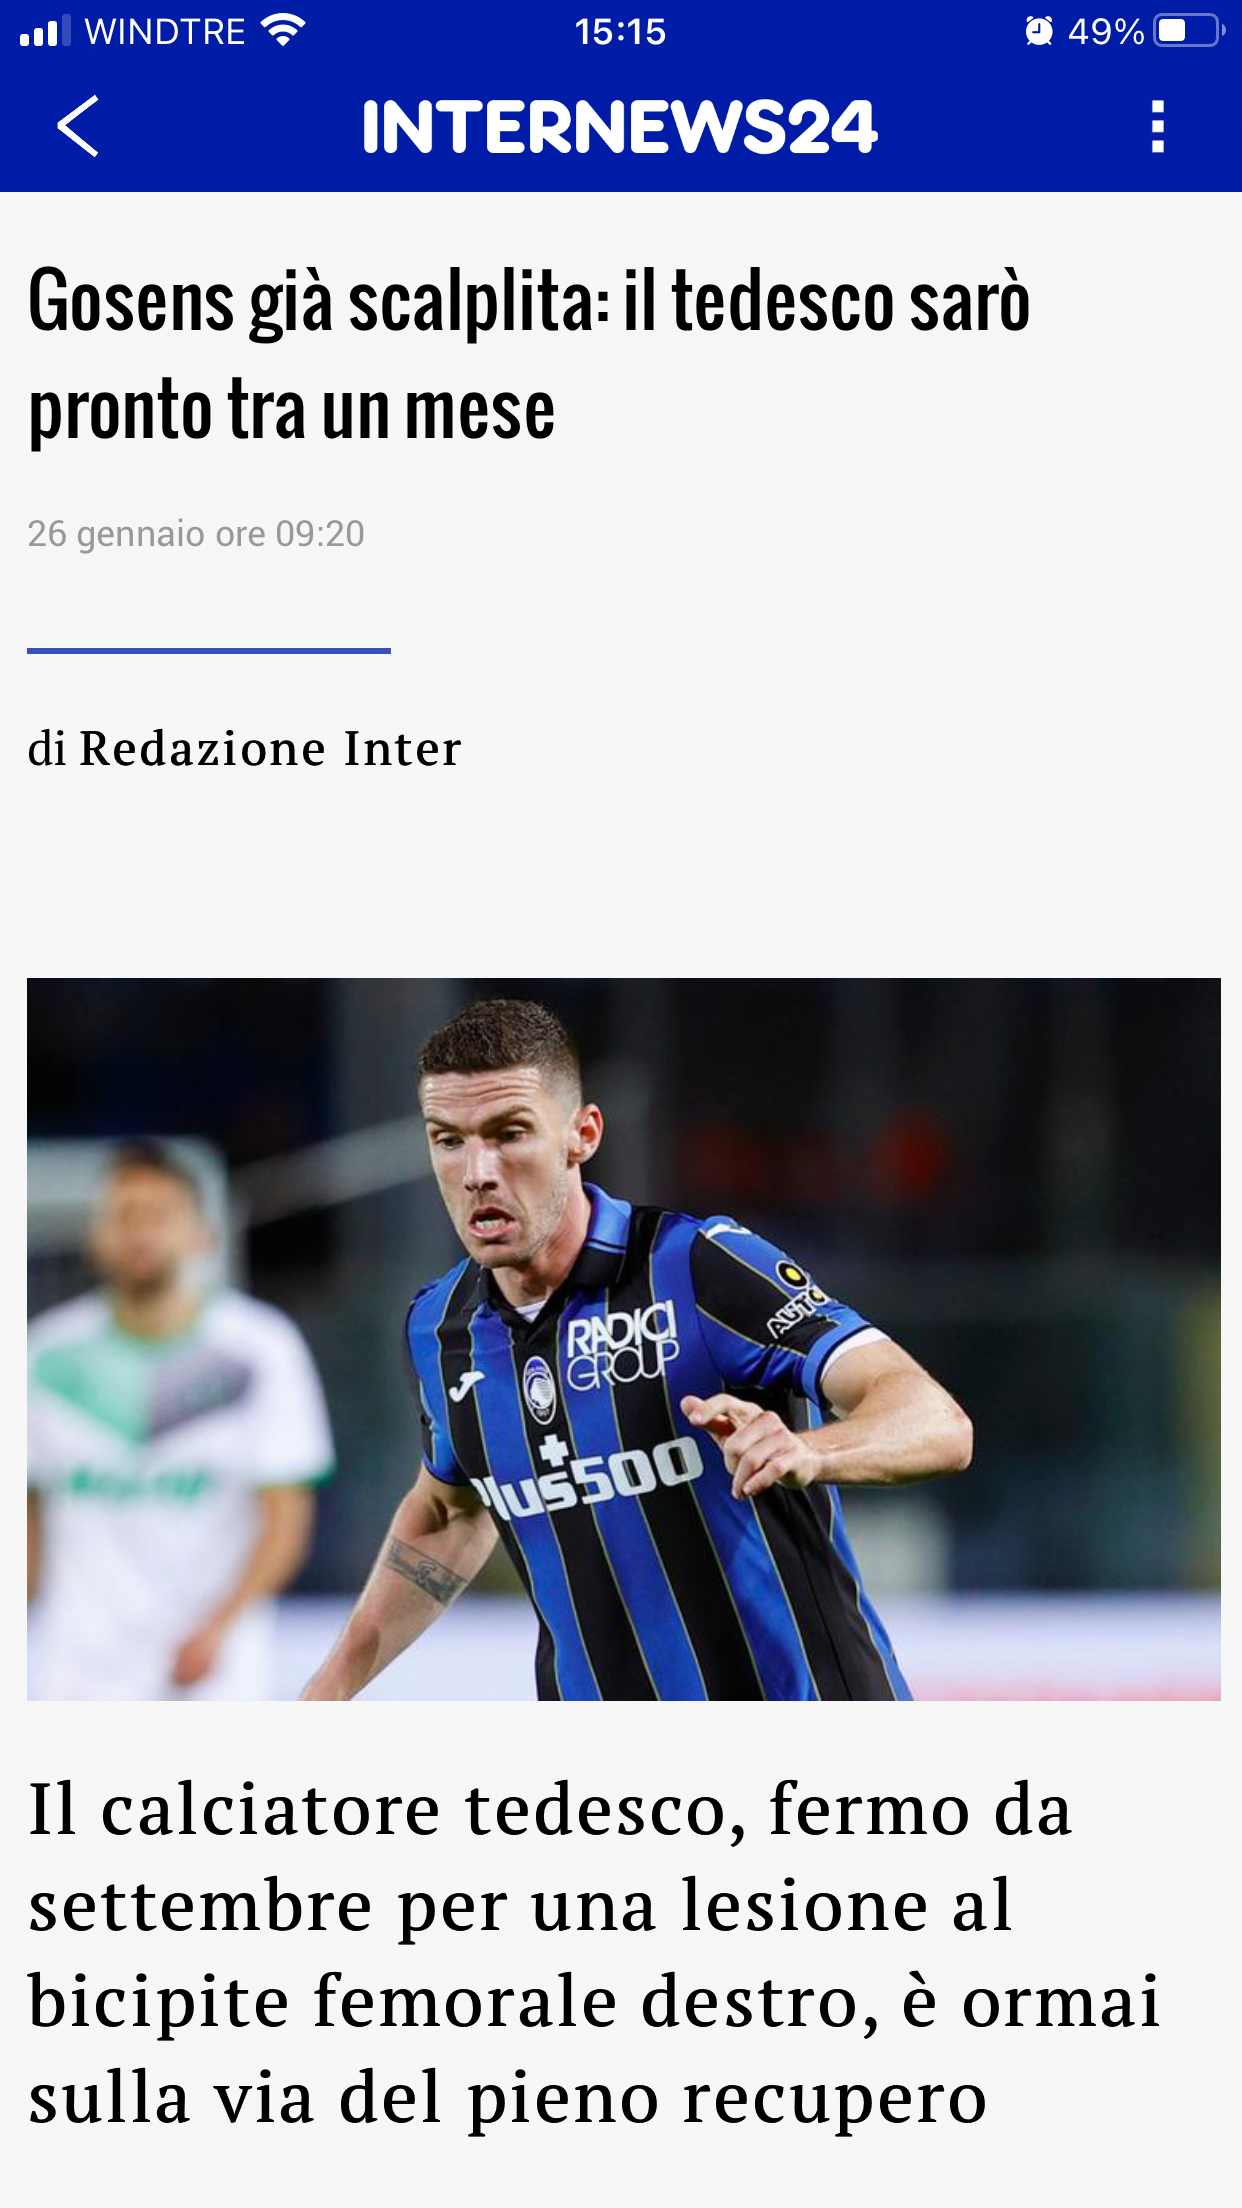Tap the Radici Group logo on jersey
The height and width of the screenshot is (2208, 1242).
622,1346
